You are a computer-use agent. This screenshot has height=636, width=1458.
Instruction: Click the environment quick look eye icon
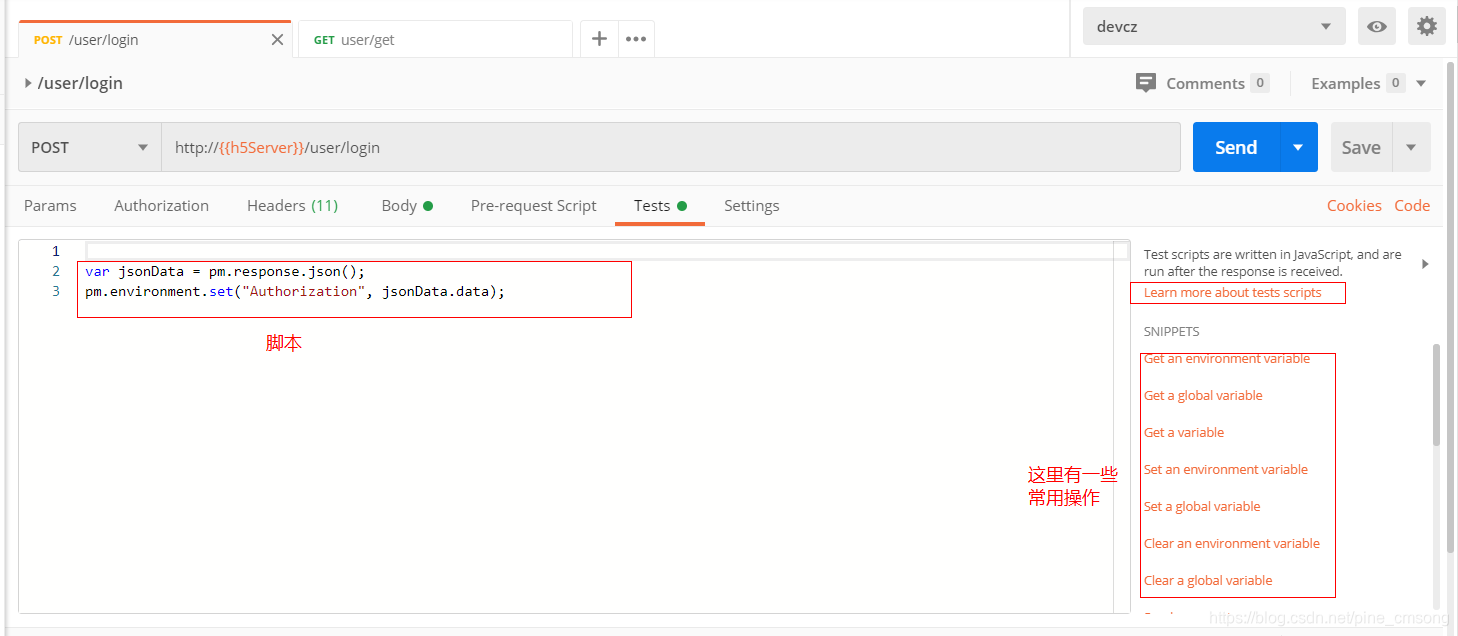1377,26
